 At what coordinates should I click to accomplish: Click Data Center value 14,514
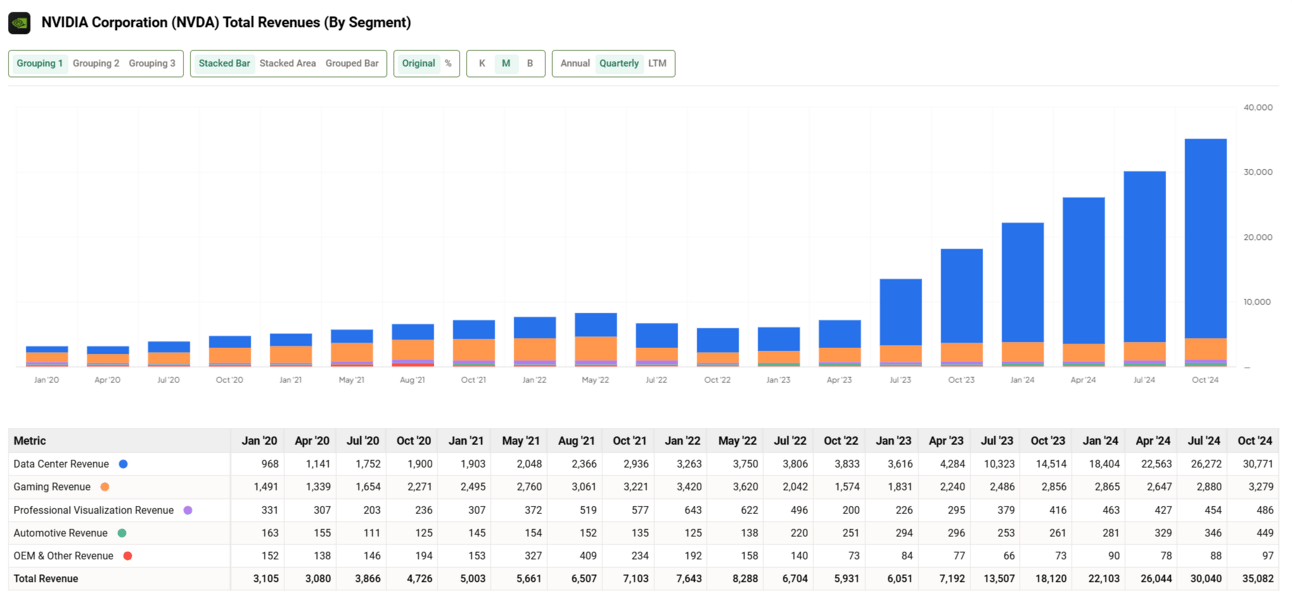(1049, 464)
